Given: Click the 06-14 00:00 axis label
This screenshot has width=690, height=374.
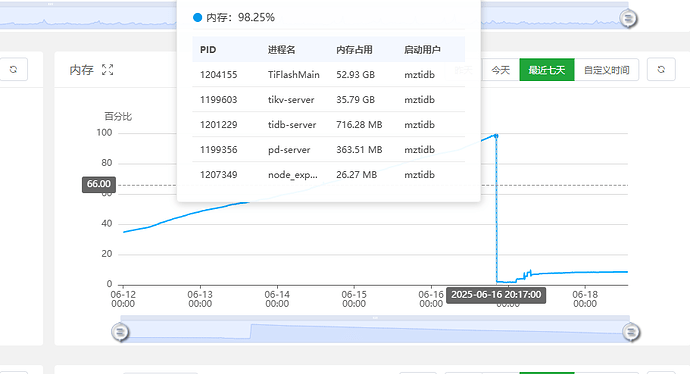Looking at the screenshot, I should tap(277, 299).
